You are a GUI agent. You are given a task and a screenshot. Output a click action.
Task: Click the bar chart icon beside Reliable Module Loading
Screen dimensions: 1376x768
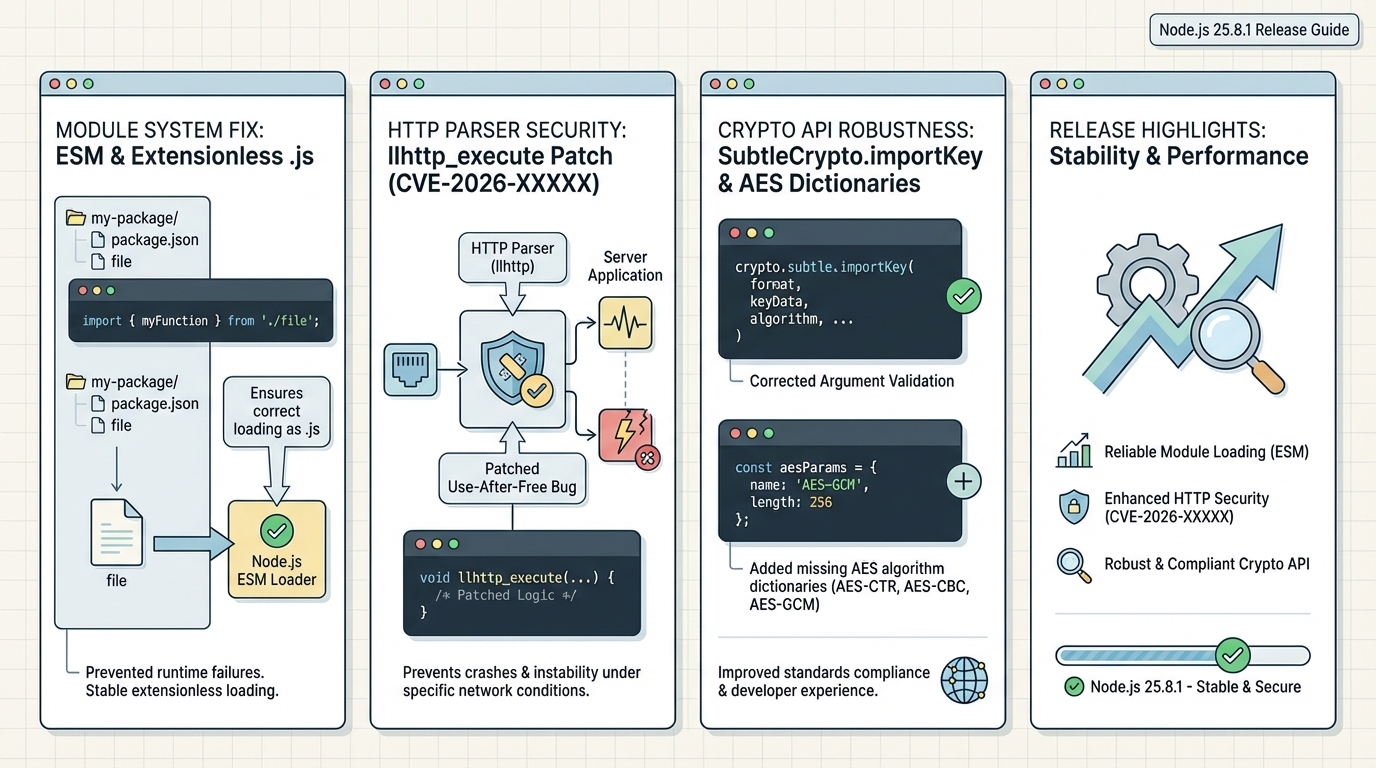click(1074, 452)
